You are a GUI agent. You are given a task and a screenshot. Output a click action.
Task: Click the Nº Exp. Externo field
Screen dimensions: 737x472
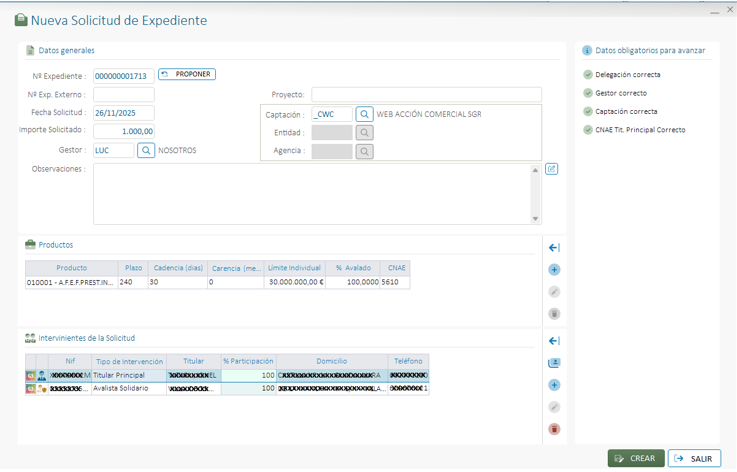click(x=124, y=95)
